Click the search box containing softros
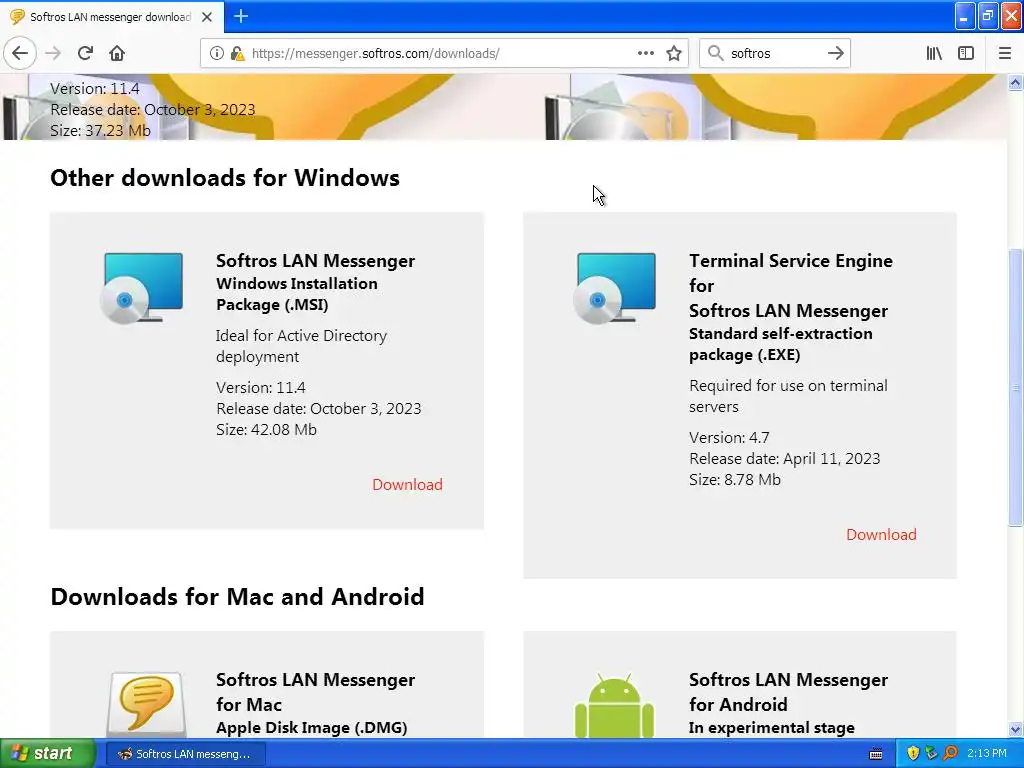1024x768 pixels. pos(775,53)
